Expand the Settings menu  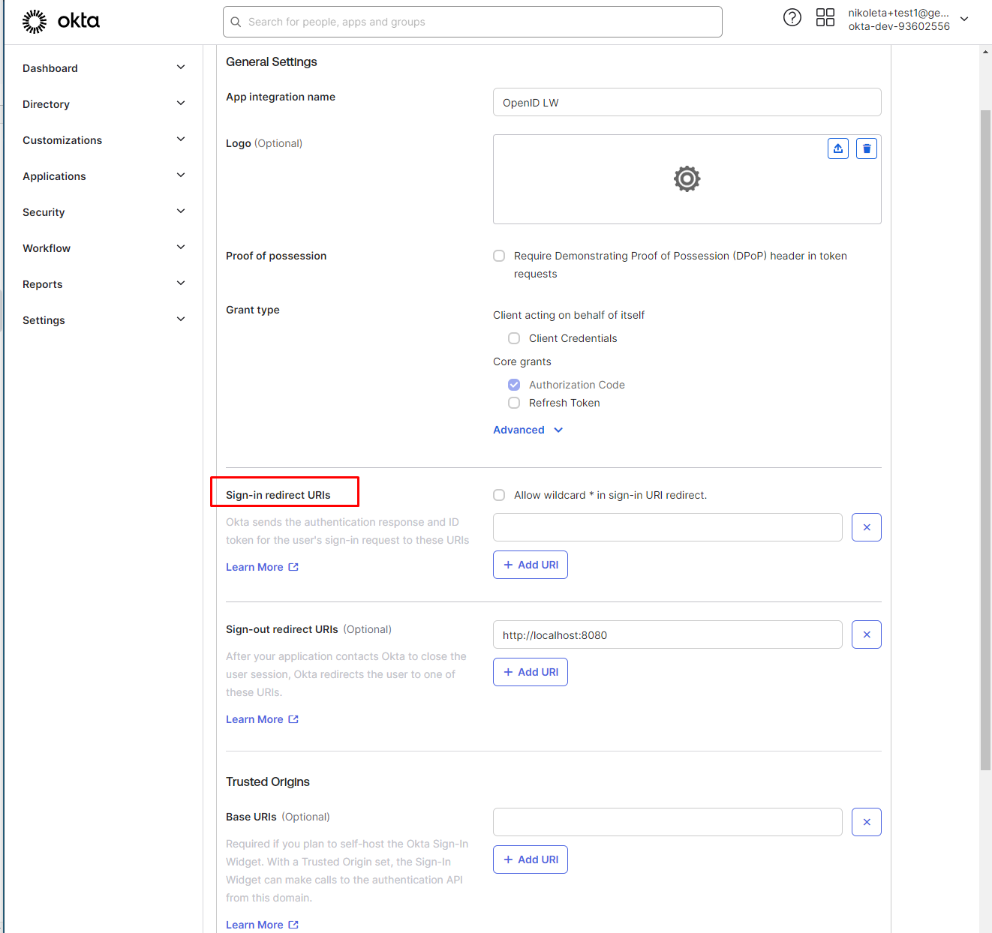click(104, 320)
